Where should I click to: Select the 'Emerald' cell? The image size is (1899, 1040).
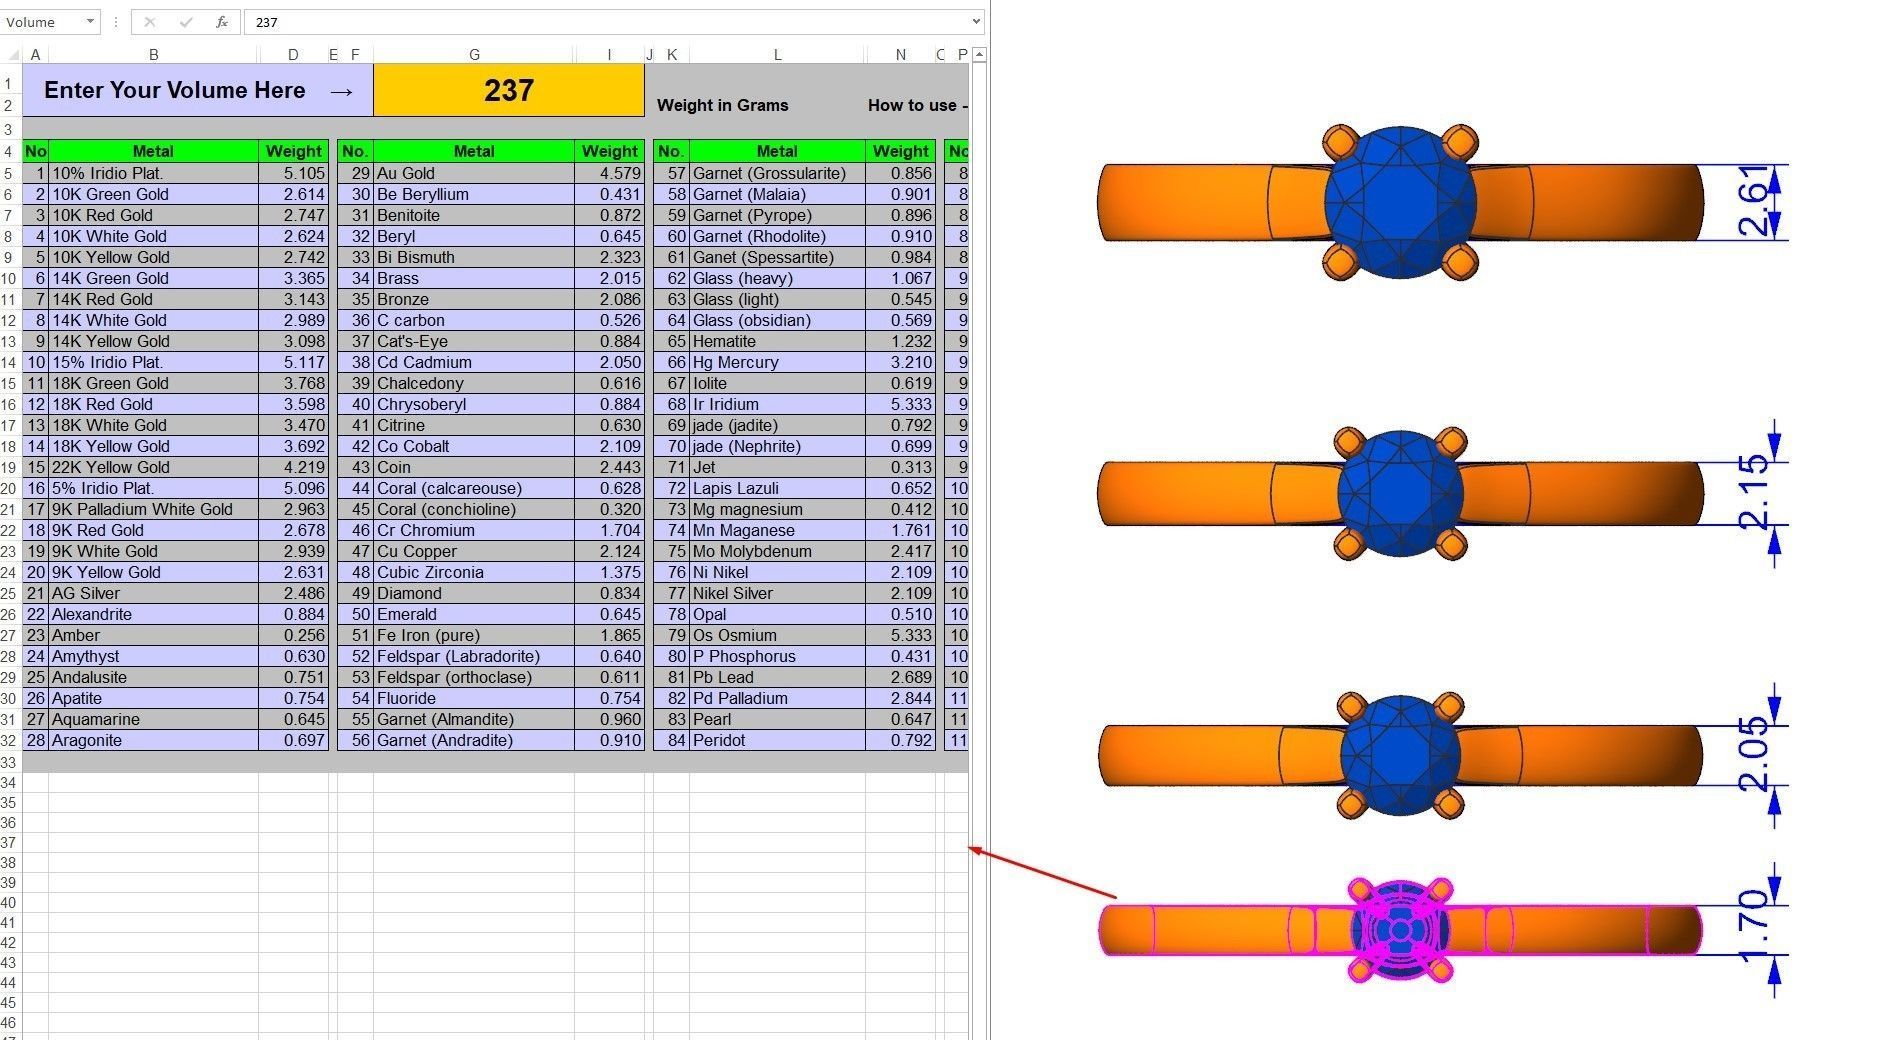click(x=474, y=614)
